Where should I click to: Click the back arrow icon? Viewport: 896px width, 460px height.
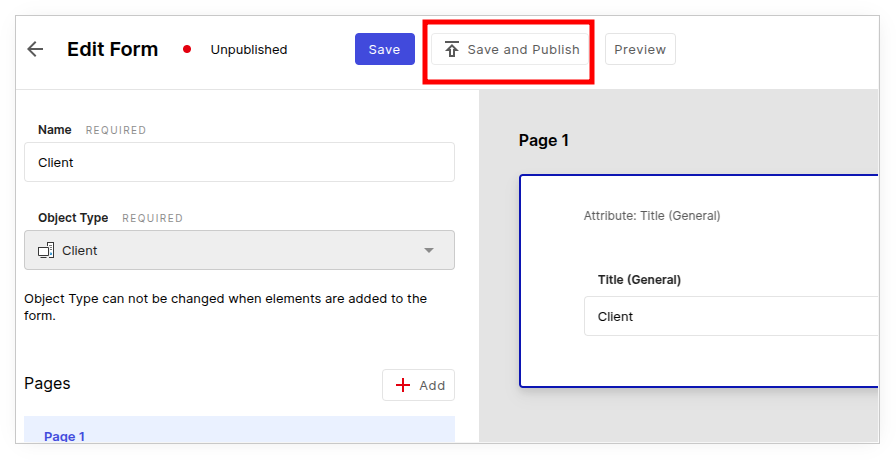(x=35, y=49)
